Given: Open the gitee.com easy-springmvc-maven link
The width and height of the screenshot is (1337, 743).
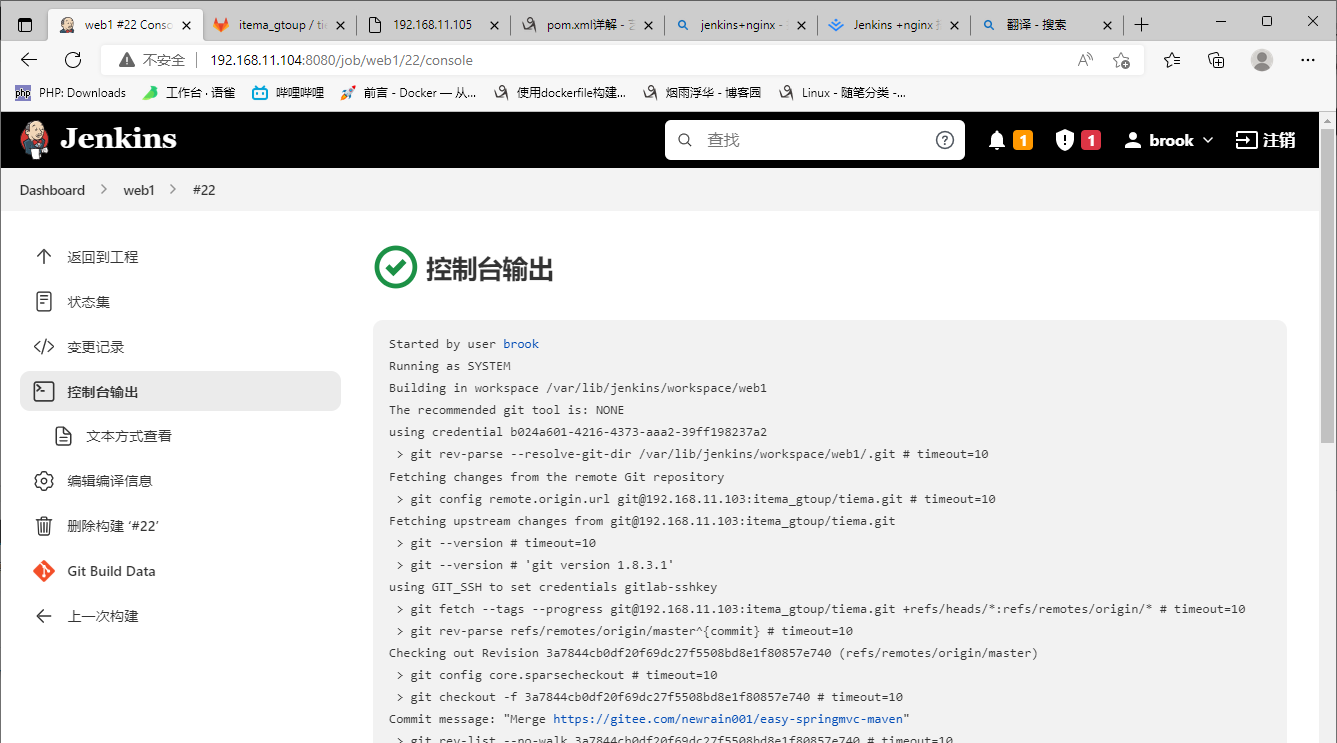Looking at the screenshot, I should coord(731,719).
